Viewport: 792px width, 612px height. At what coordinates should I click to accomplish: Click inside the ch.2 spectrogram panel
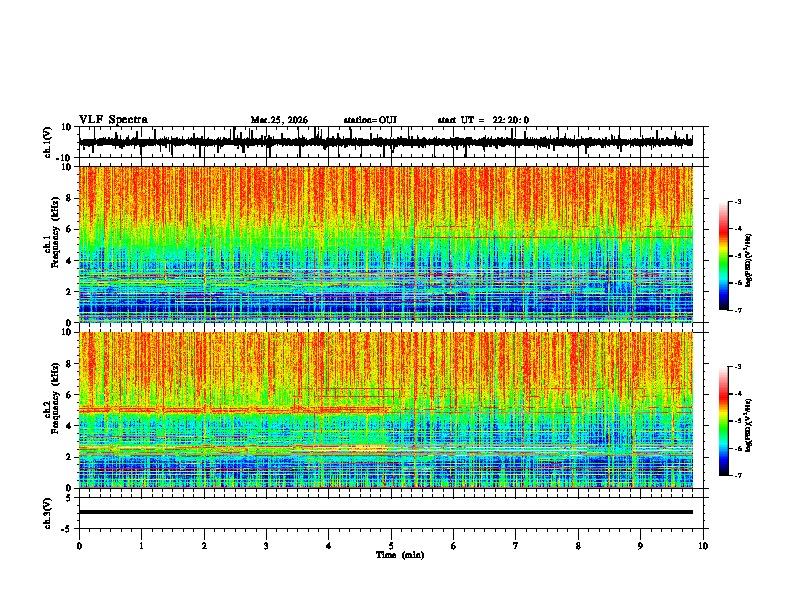point(386,410)
